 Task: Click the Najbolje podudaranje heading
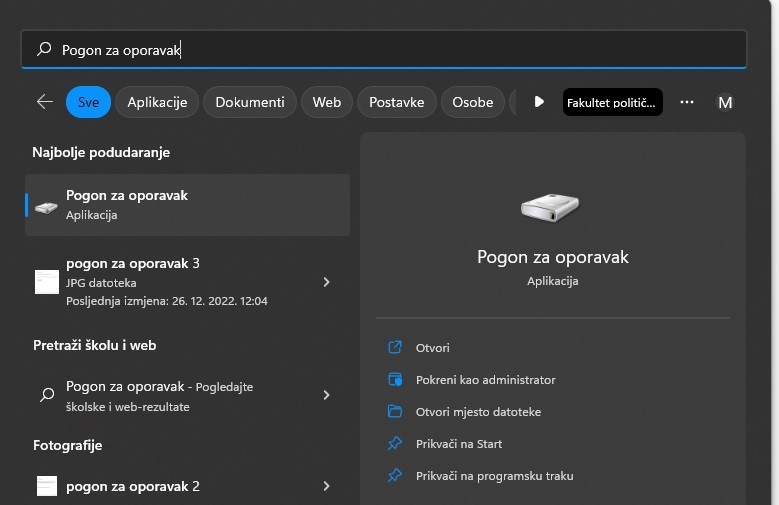(101, 152)
